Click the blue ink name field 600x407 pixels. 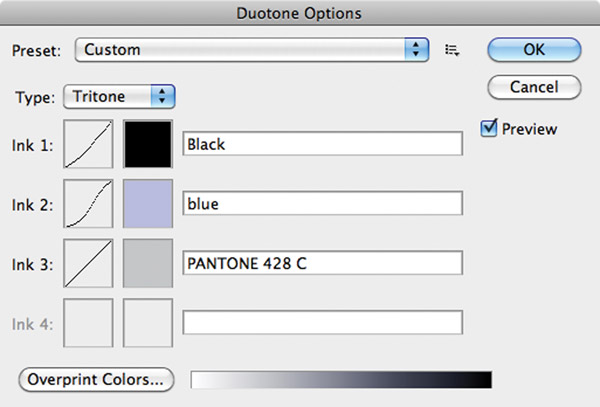pos(322,203)
